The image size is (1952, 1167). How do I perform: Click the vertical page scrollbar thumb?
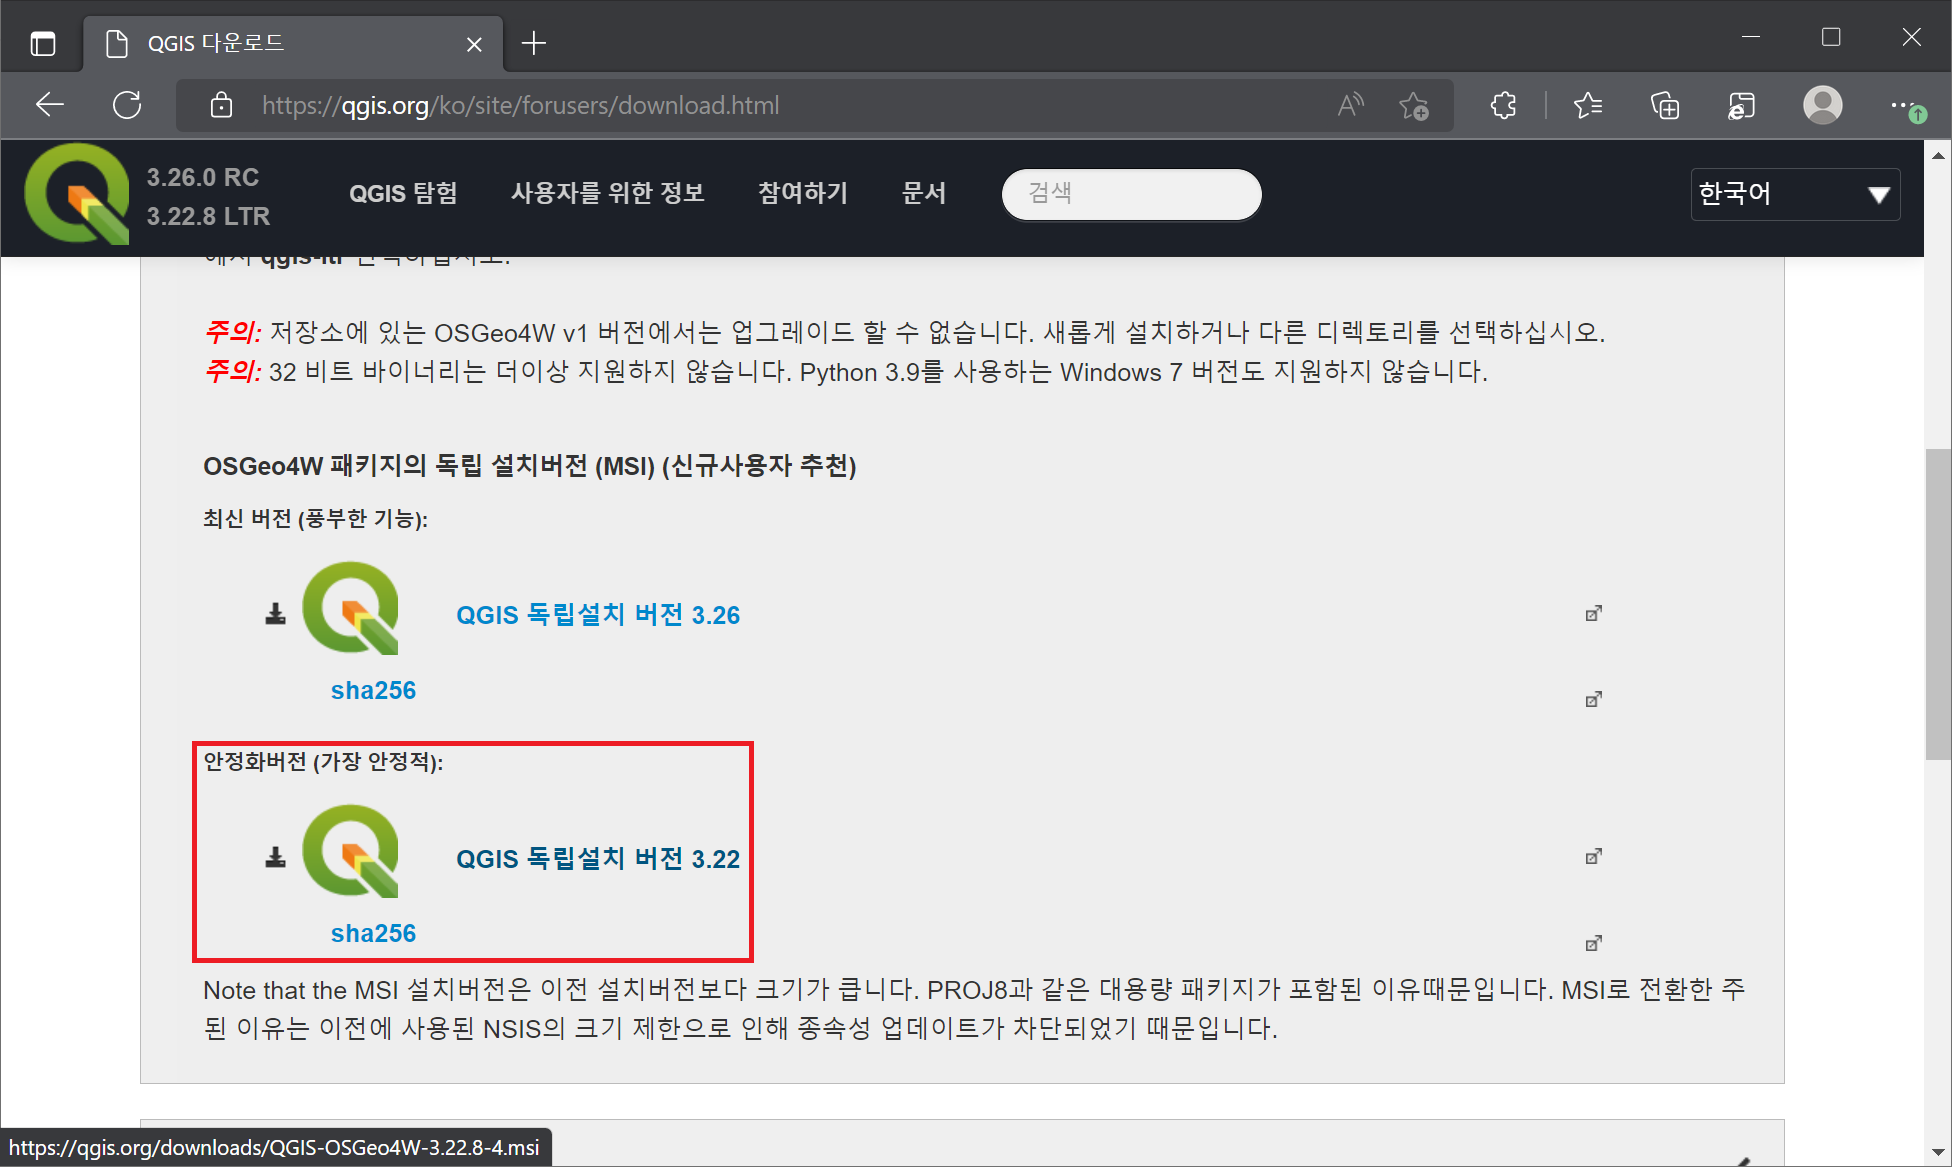tap(1938, 604)
